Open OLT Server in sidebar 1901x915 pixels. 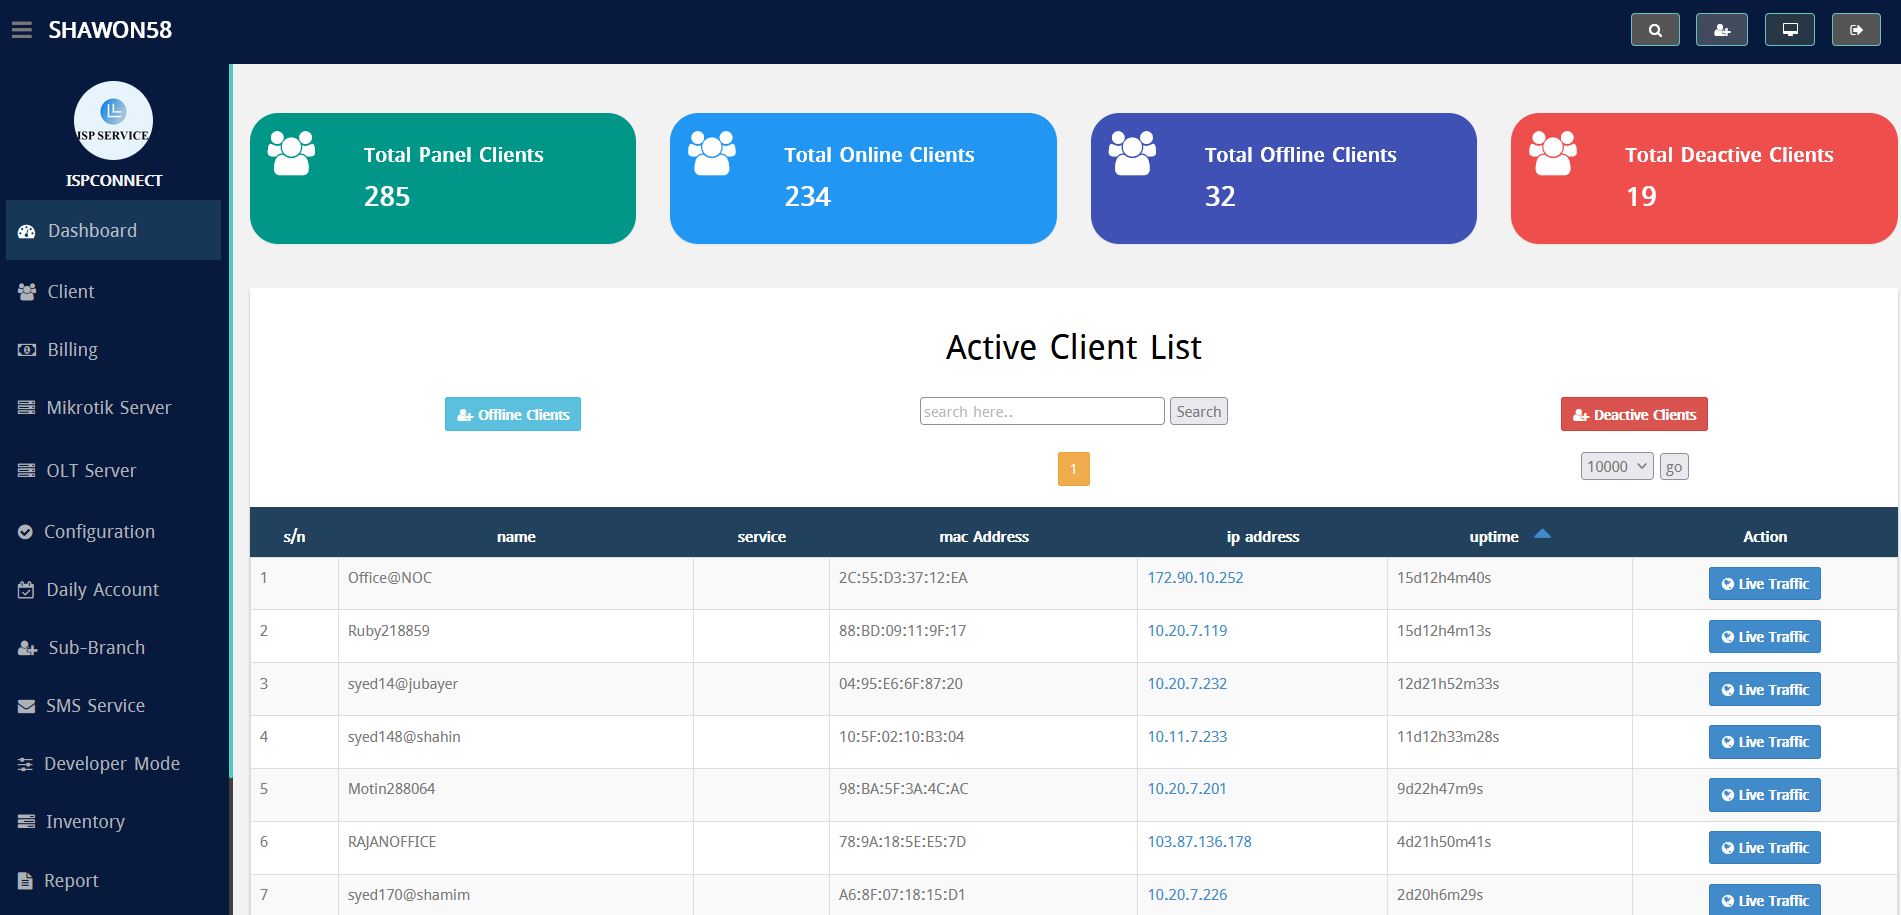[113, 470]
